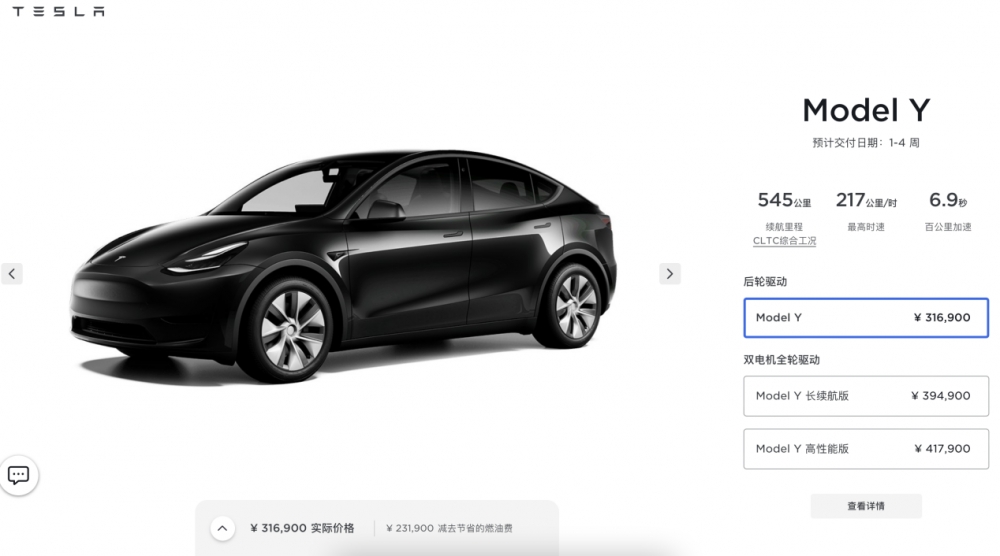Select Model Y 高性能版 option
The height and width of the screenshot is (556, 1000).
865,449
